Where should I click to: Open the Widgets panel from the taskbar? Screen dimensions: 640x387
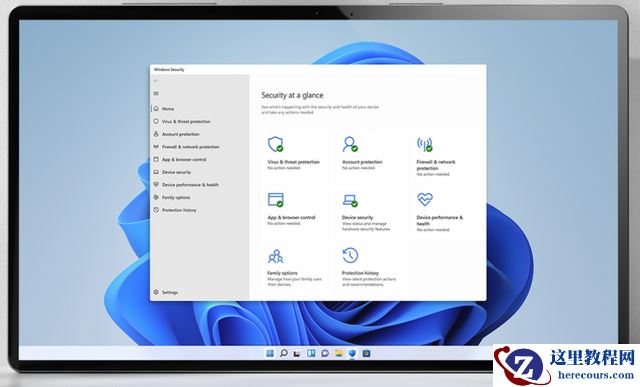[311, 353]
